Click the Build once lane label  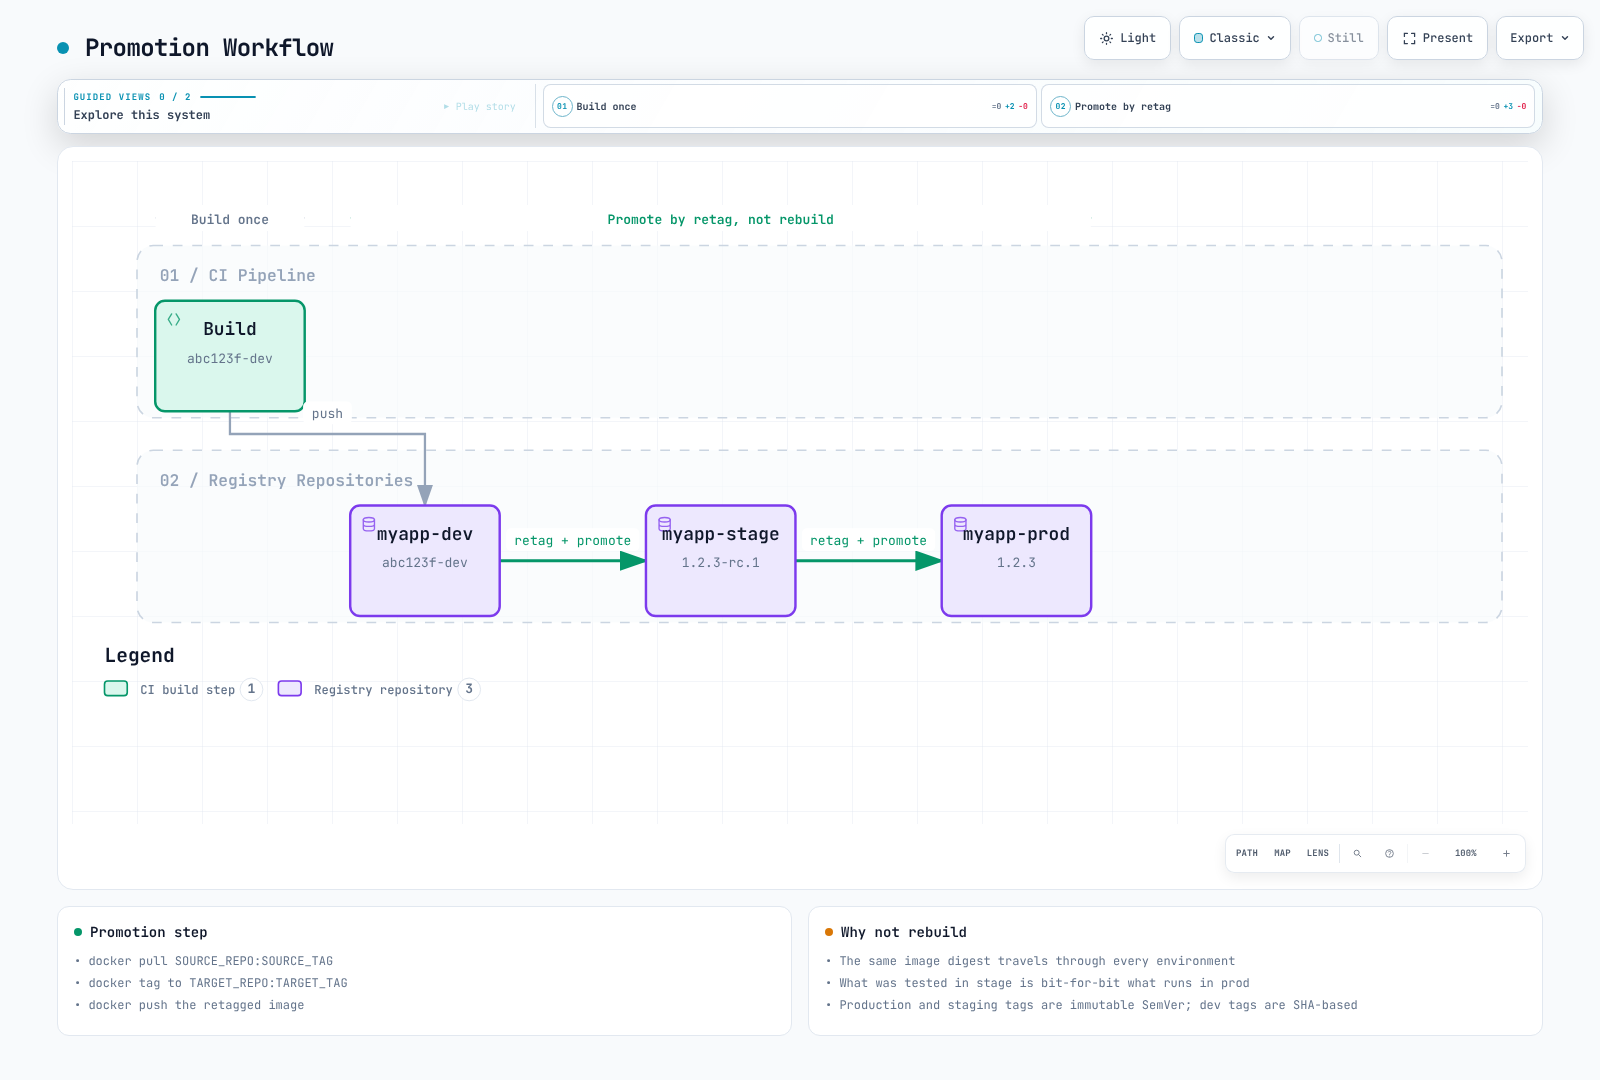230,220
